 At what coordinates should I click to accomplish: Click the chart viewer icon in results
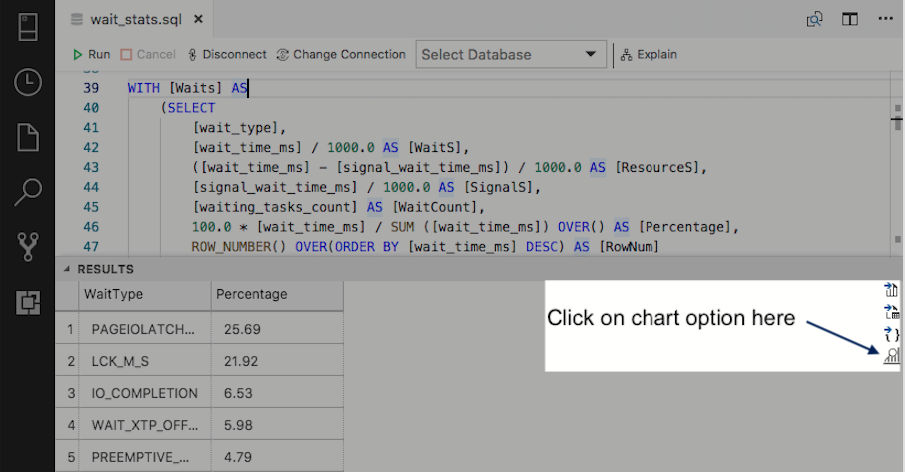point(891,355)
